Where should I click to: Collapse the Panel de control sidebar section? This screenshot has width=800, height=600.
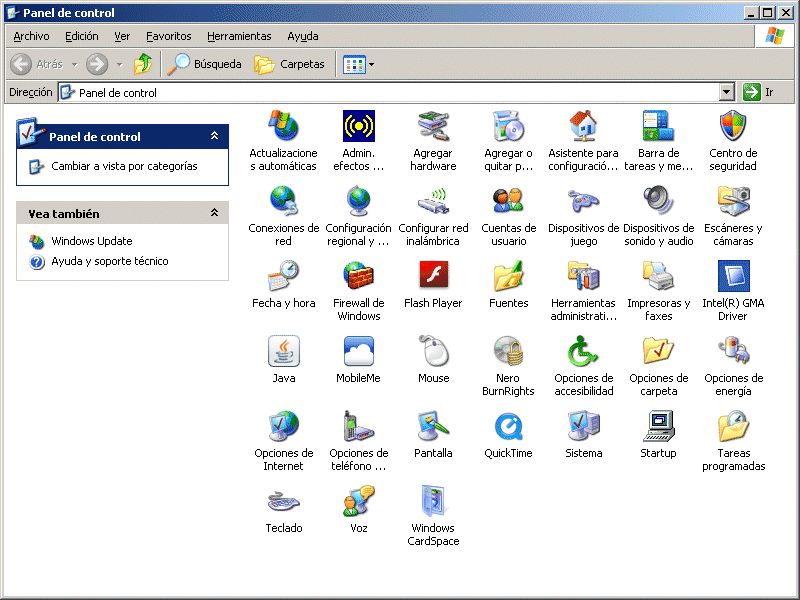[x=214, y=136]
